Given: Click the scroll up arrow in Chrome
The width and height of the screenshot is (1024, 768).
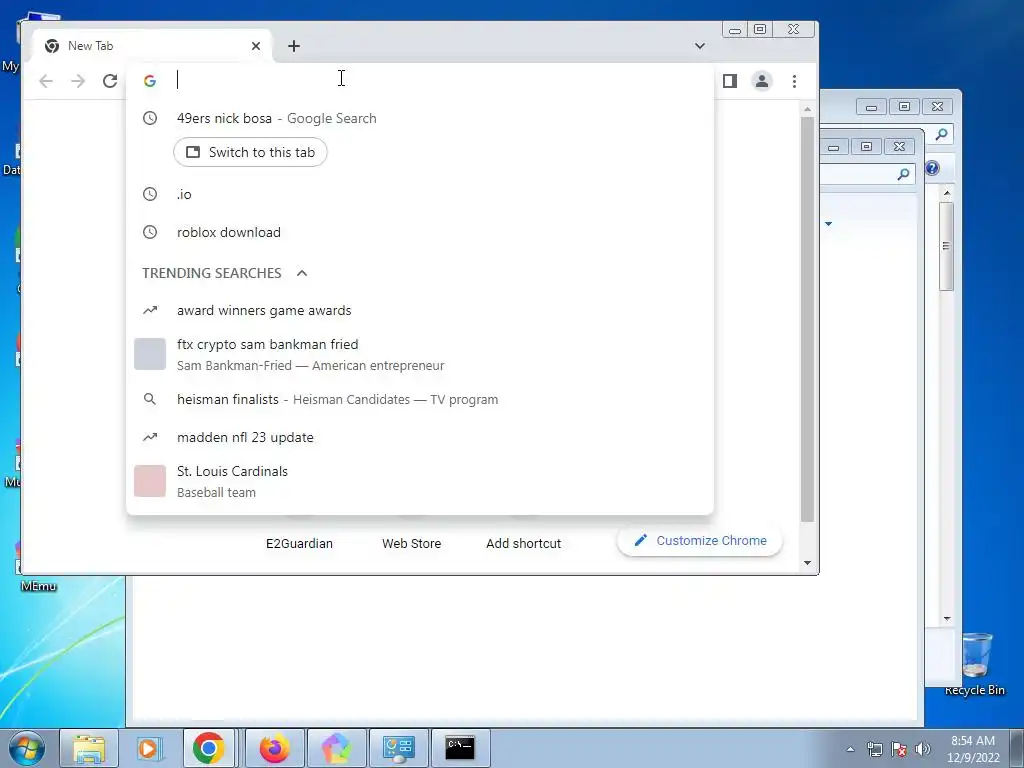Looking at the screenshot, I should 808,109.
